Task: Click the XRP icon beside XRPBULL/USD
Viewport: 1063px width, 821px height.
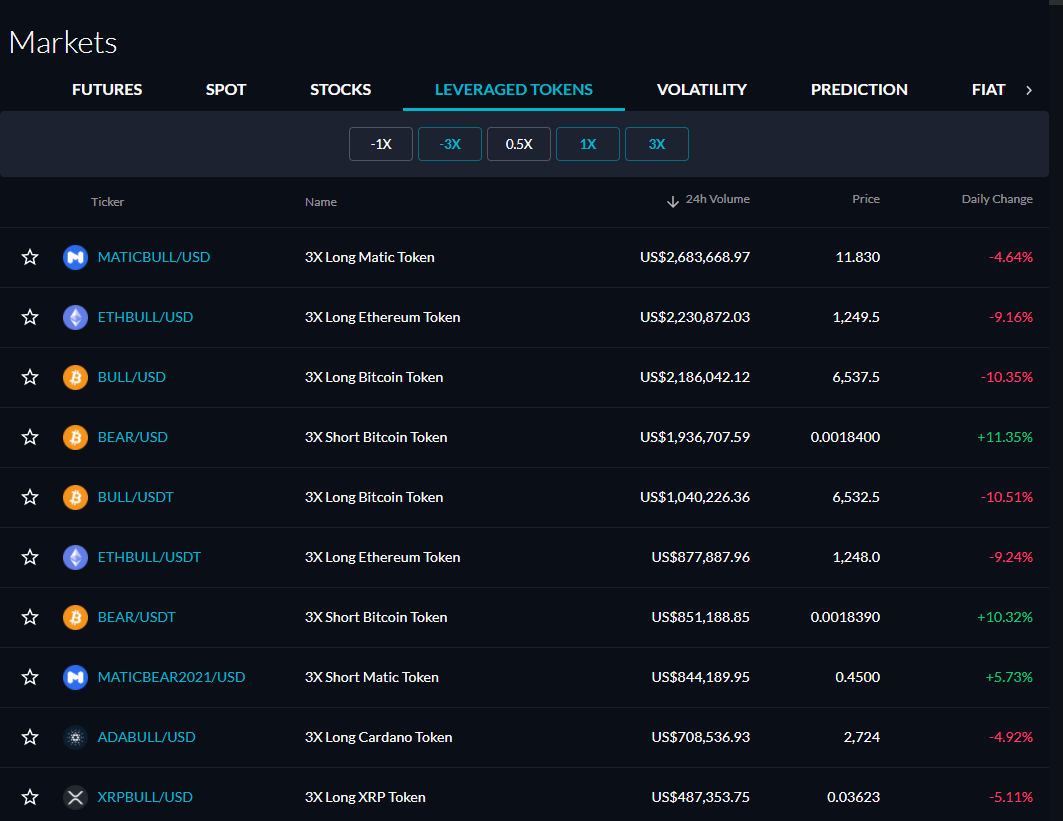Action: click(x=75, y=797)
